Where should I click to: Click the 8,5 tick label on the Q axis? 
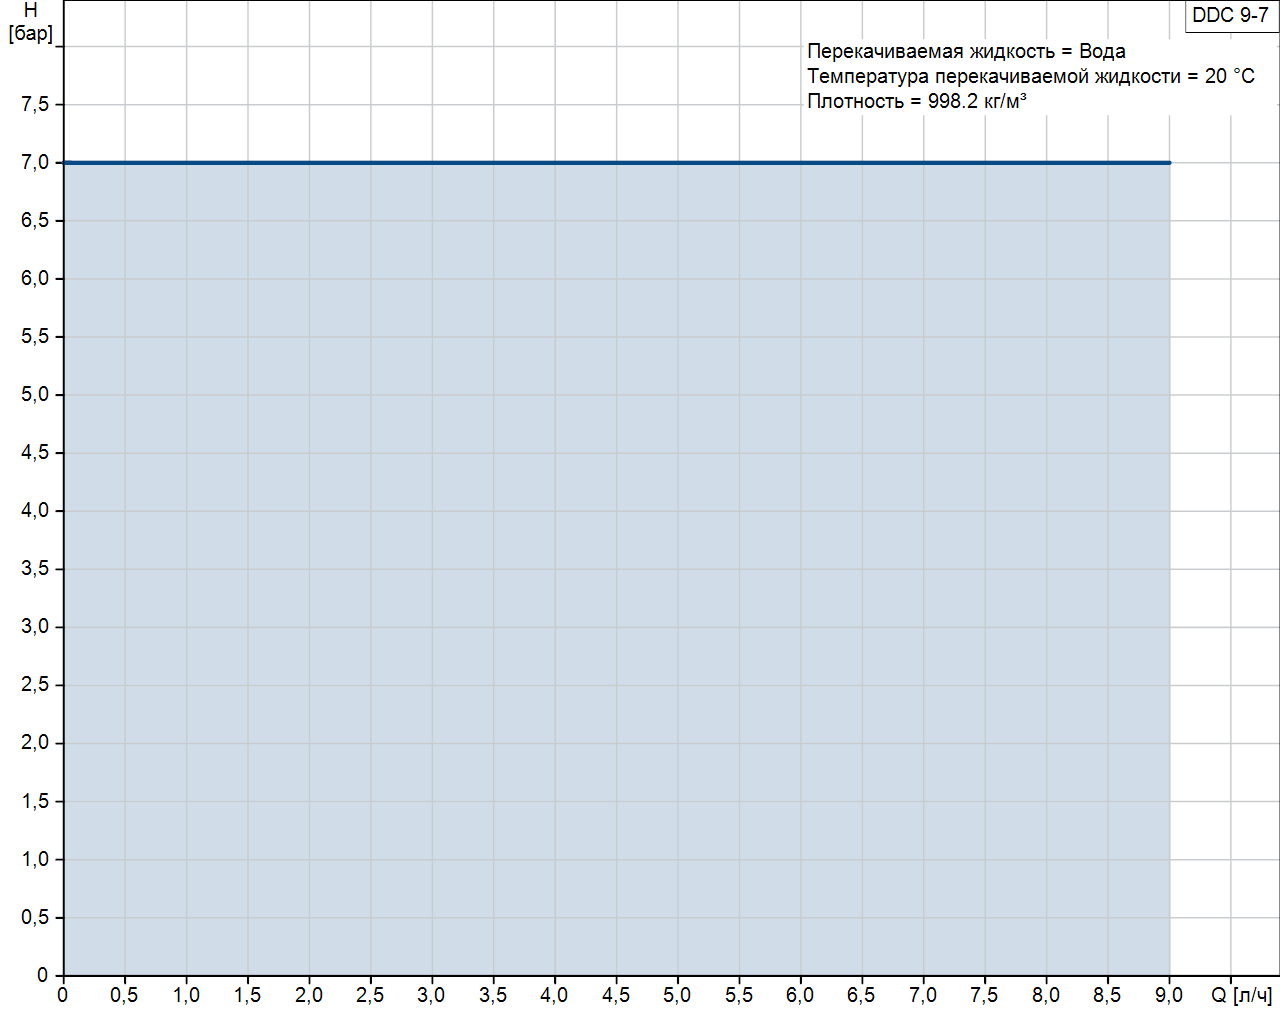point(1107,995)
